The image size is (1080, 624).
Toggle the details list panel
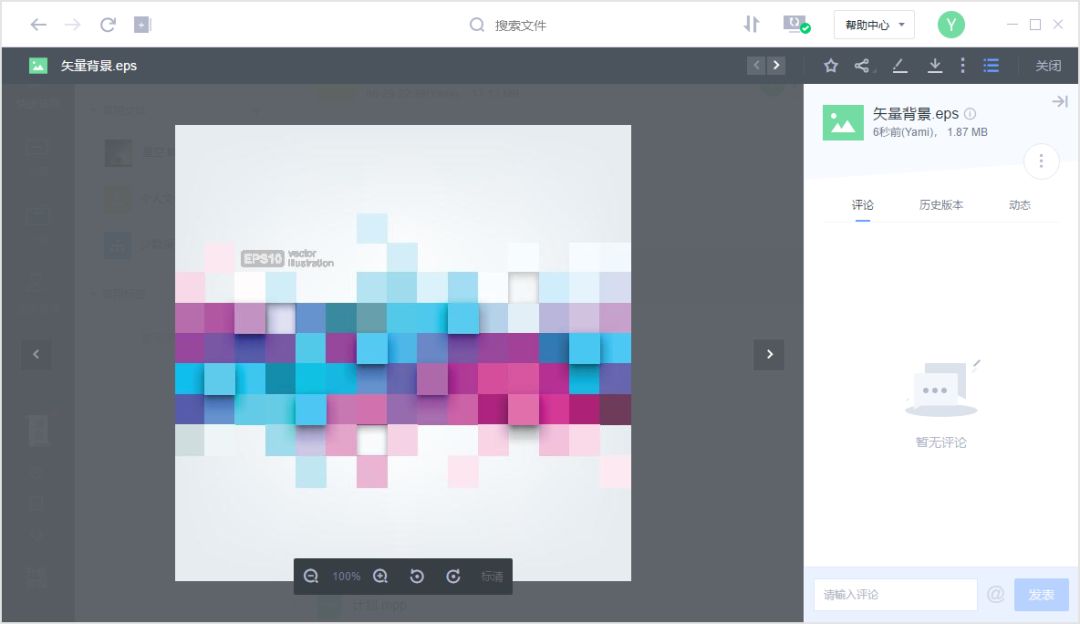[991, 65]
